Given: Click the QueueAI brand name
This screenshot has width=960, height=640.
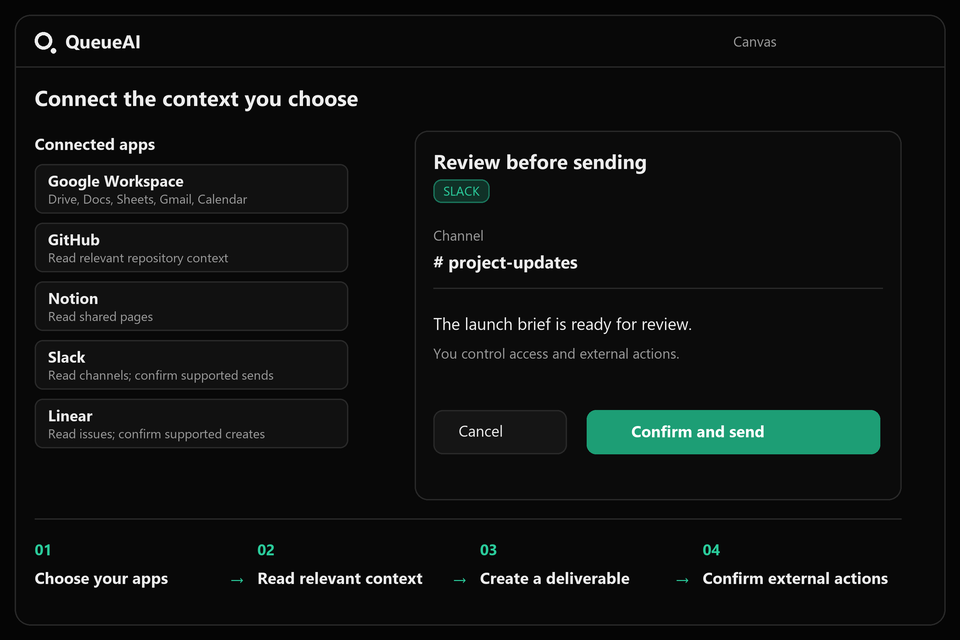Looking at the screenshot, I should pos(103,42).
